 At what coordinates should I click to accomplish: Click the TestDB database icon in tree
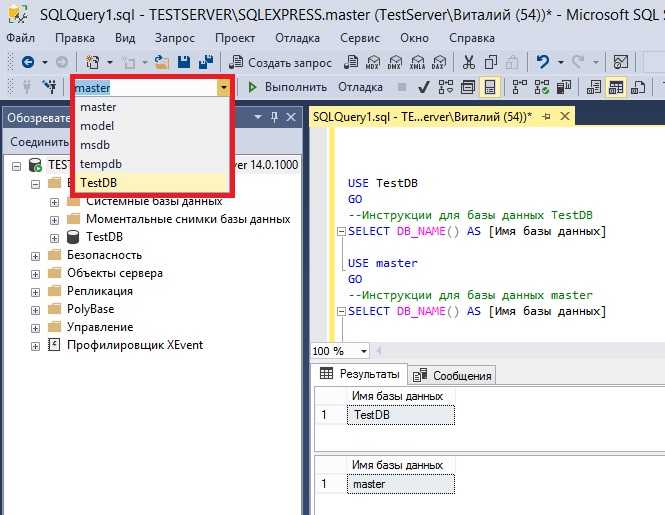click(x=73, y=237)
